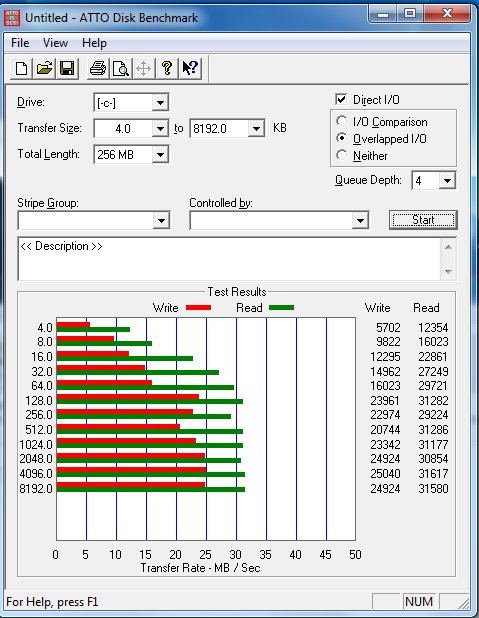Open the Drive dropdown showing [-c-]
The width and height of the screenshot is (479, 618).
point(160,102)
